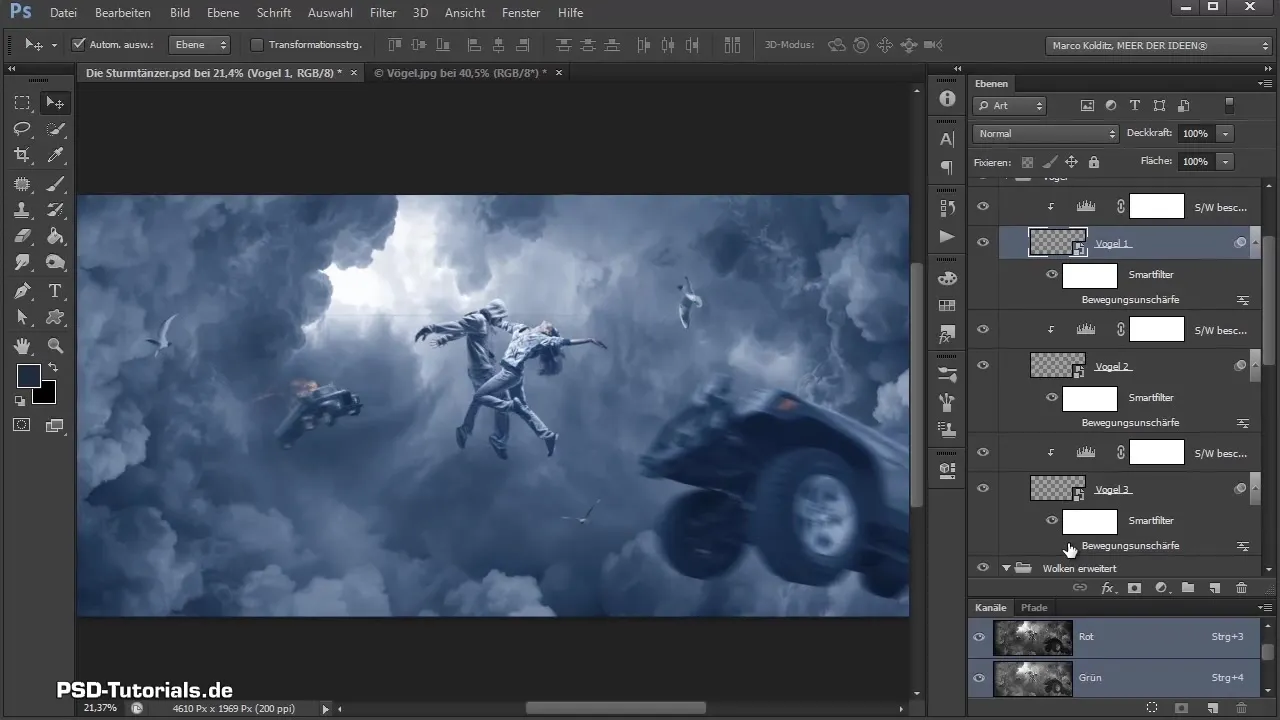Click the zoom percentage field 21,37%
This screenshot has height=720, width=1280.
[x=99, y=708]
